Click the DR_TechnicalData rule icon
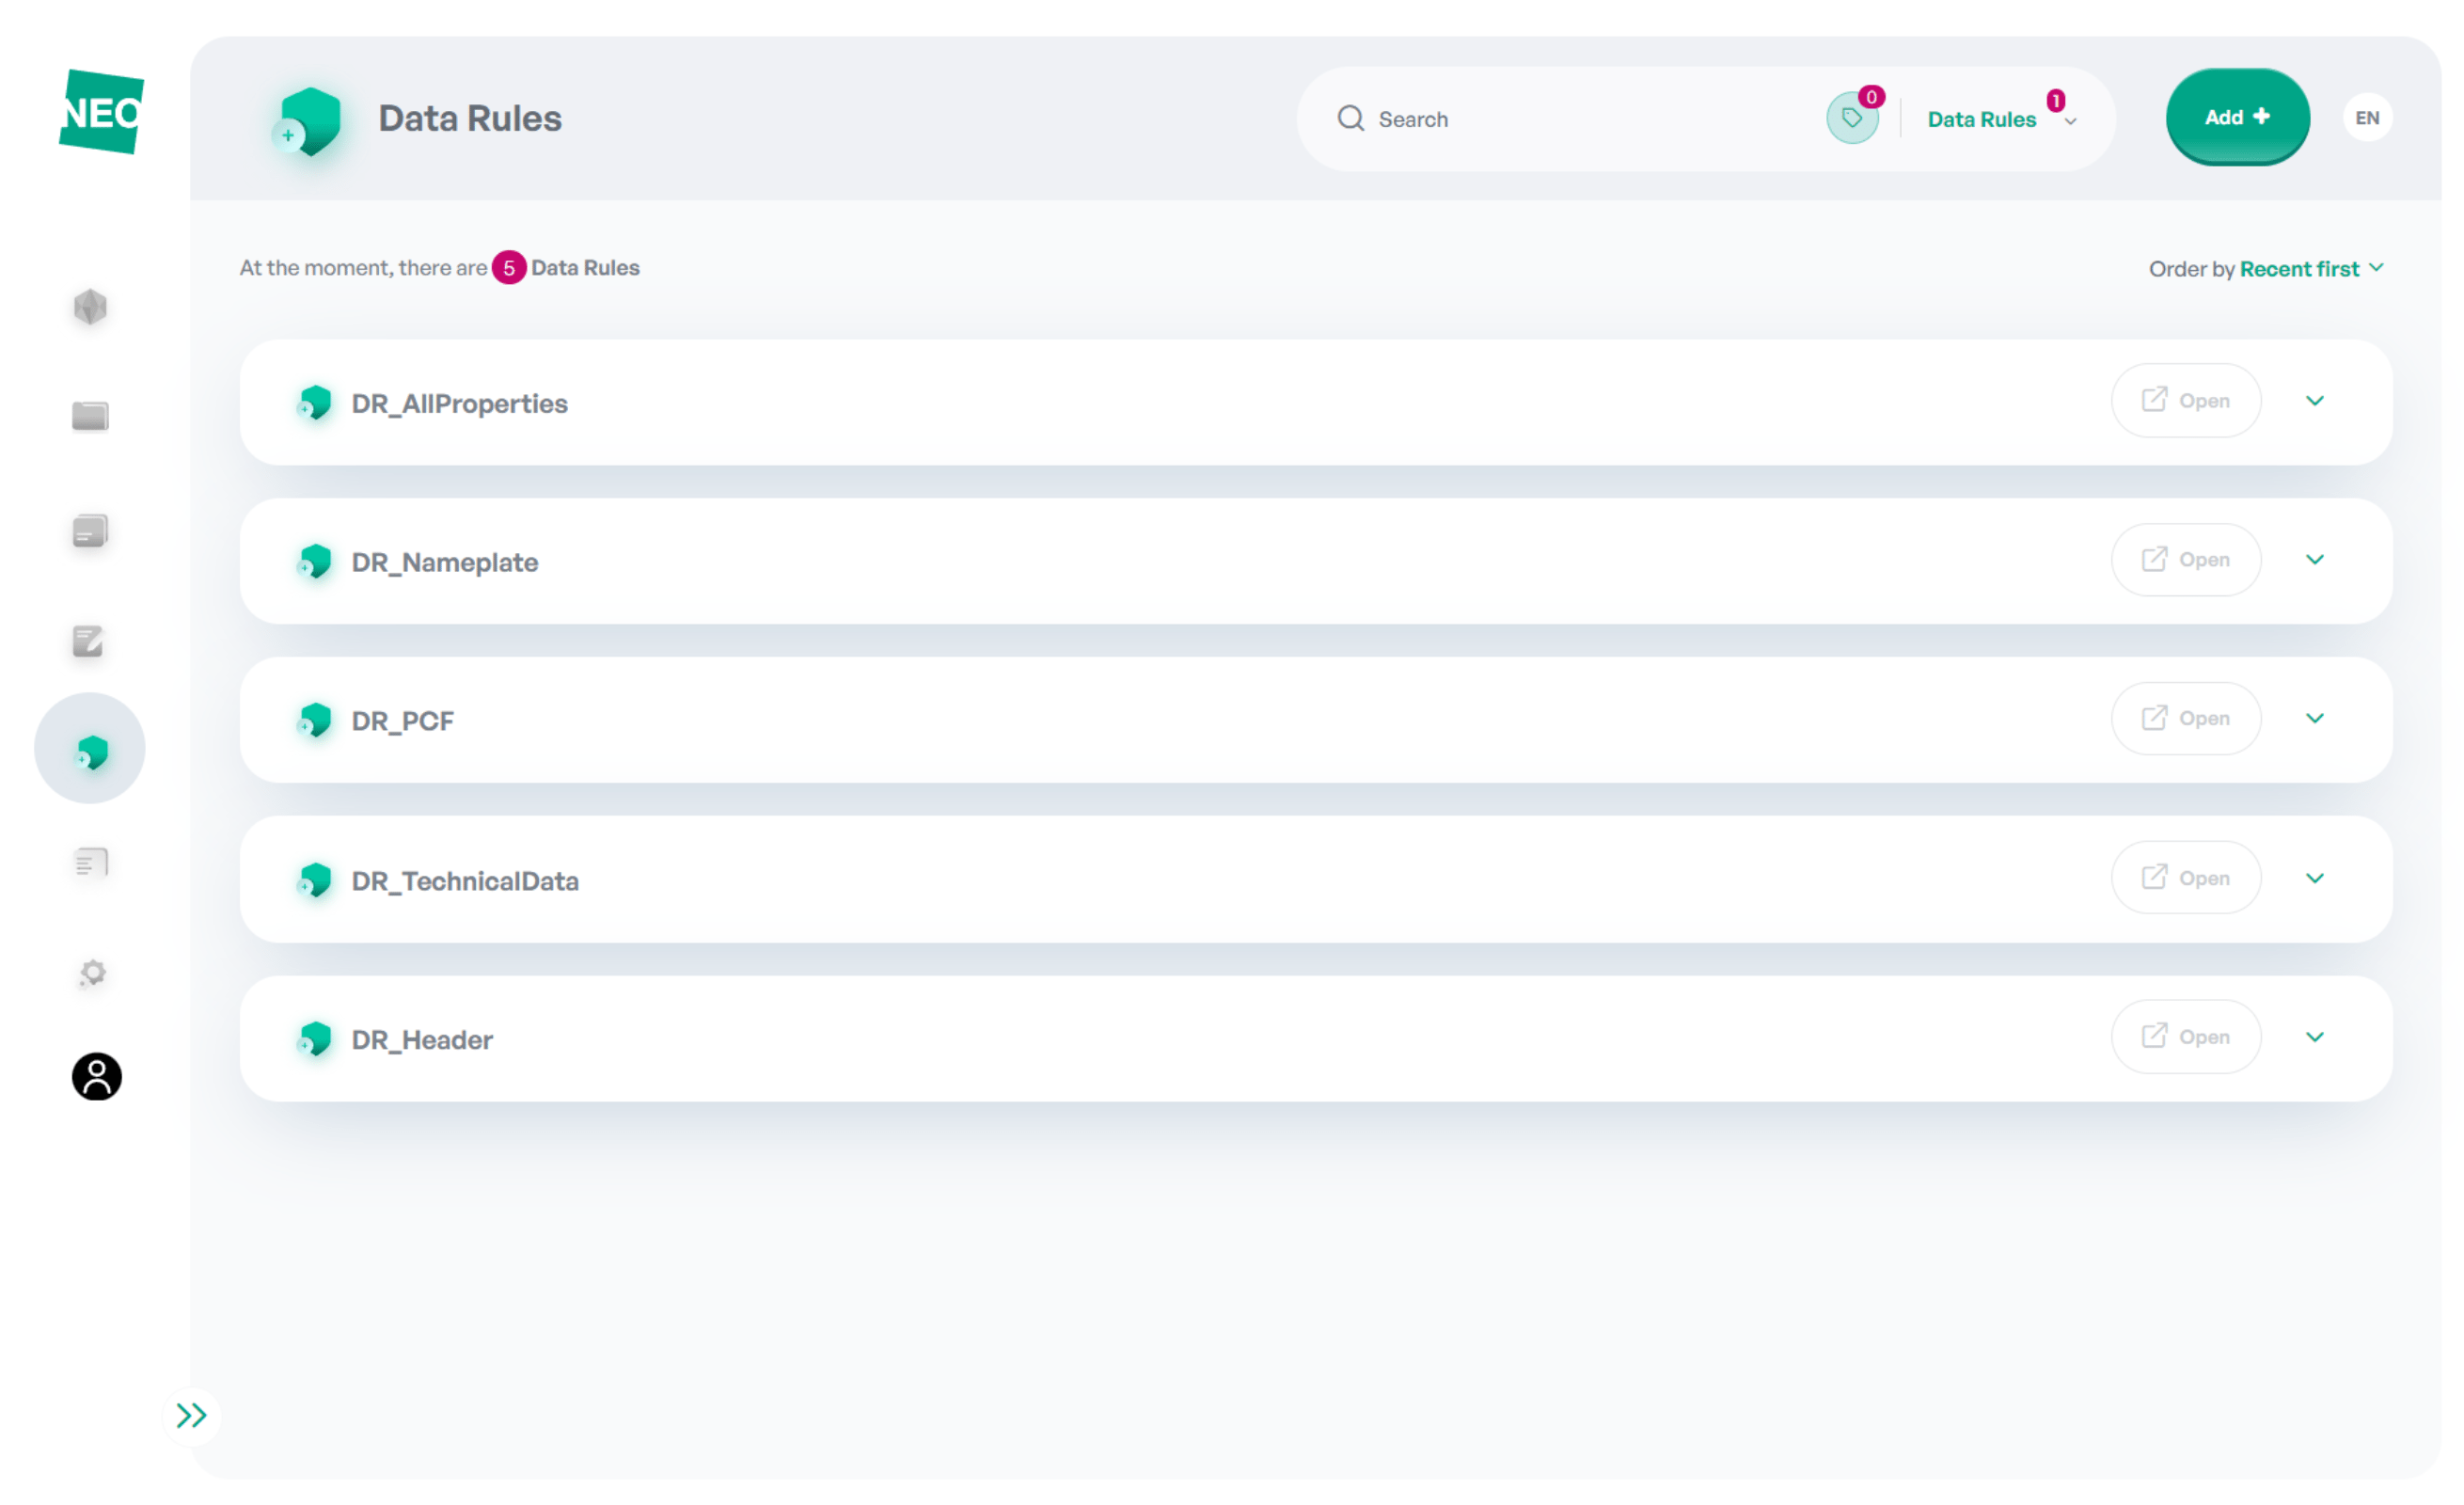The image size is (2464, 1505). point(314,880)
